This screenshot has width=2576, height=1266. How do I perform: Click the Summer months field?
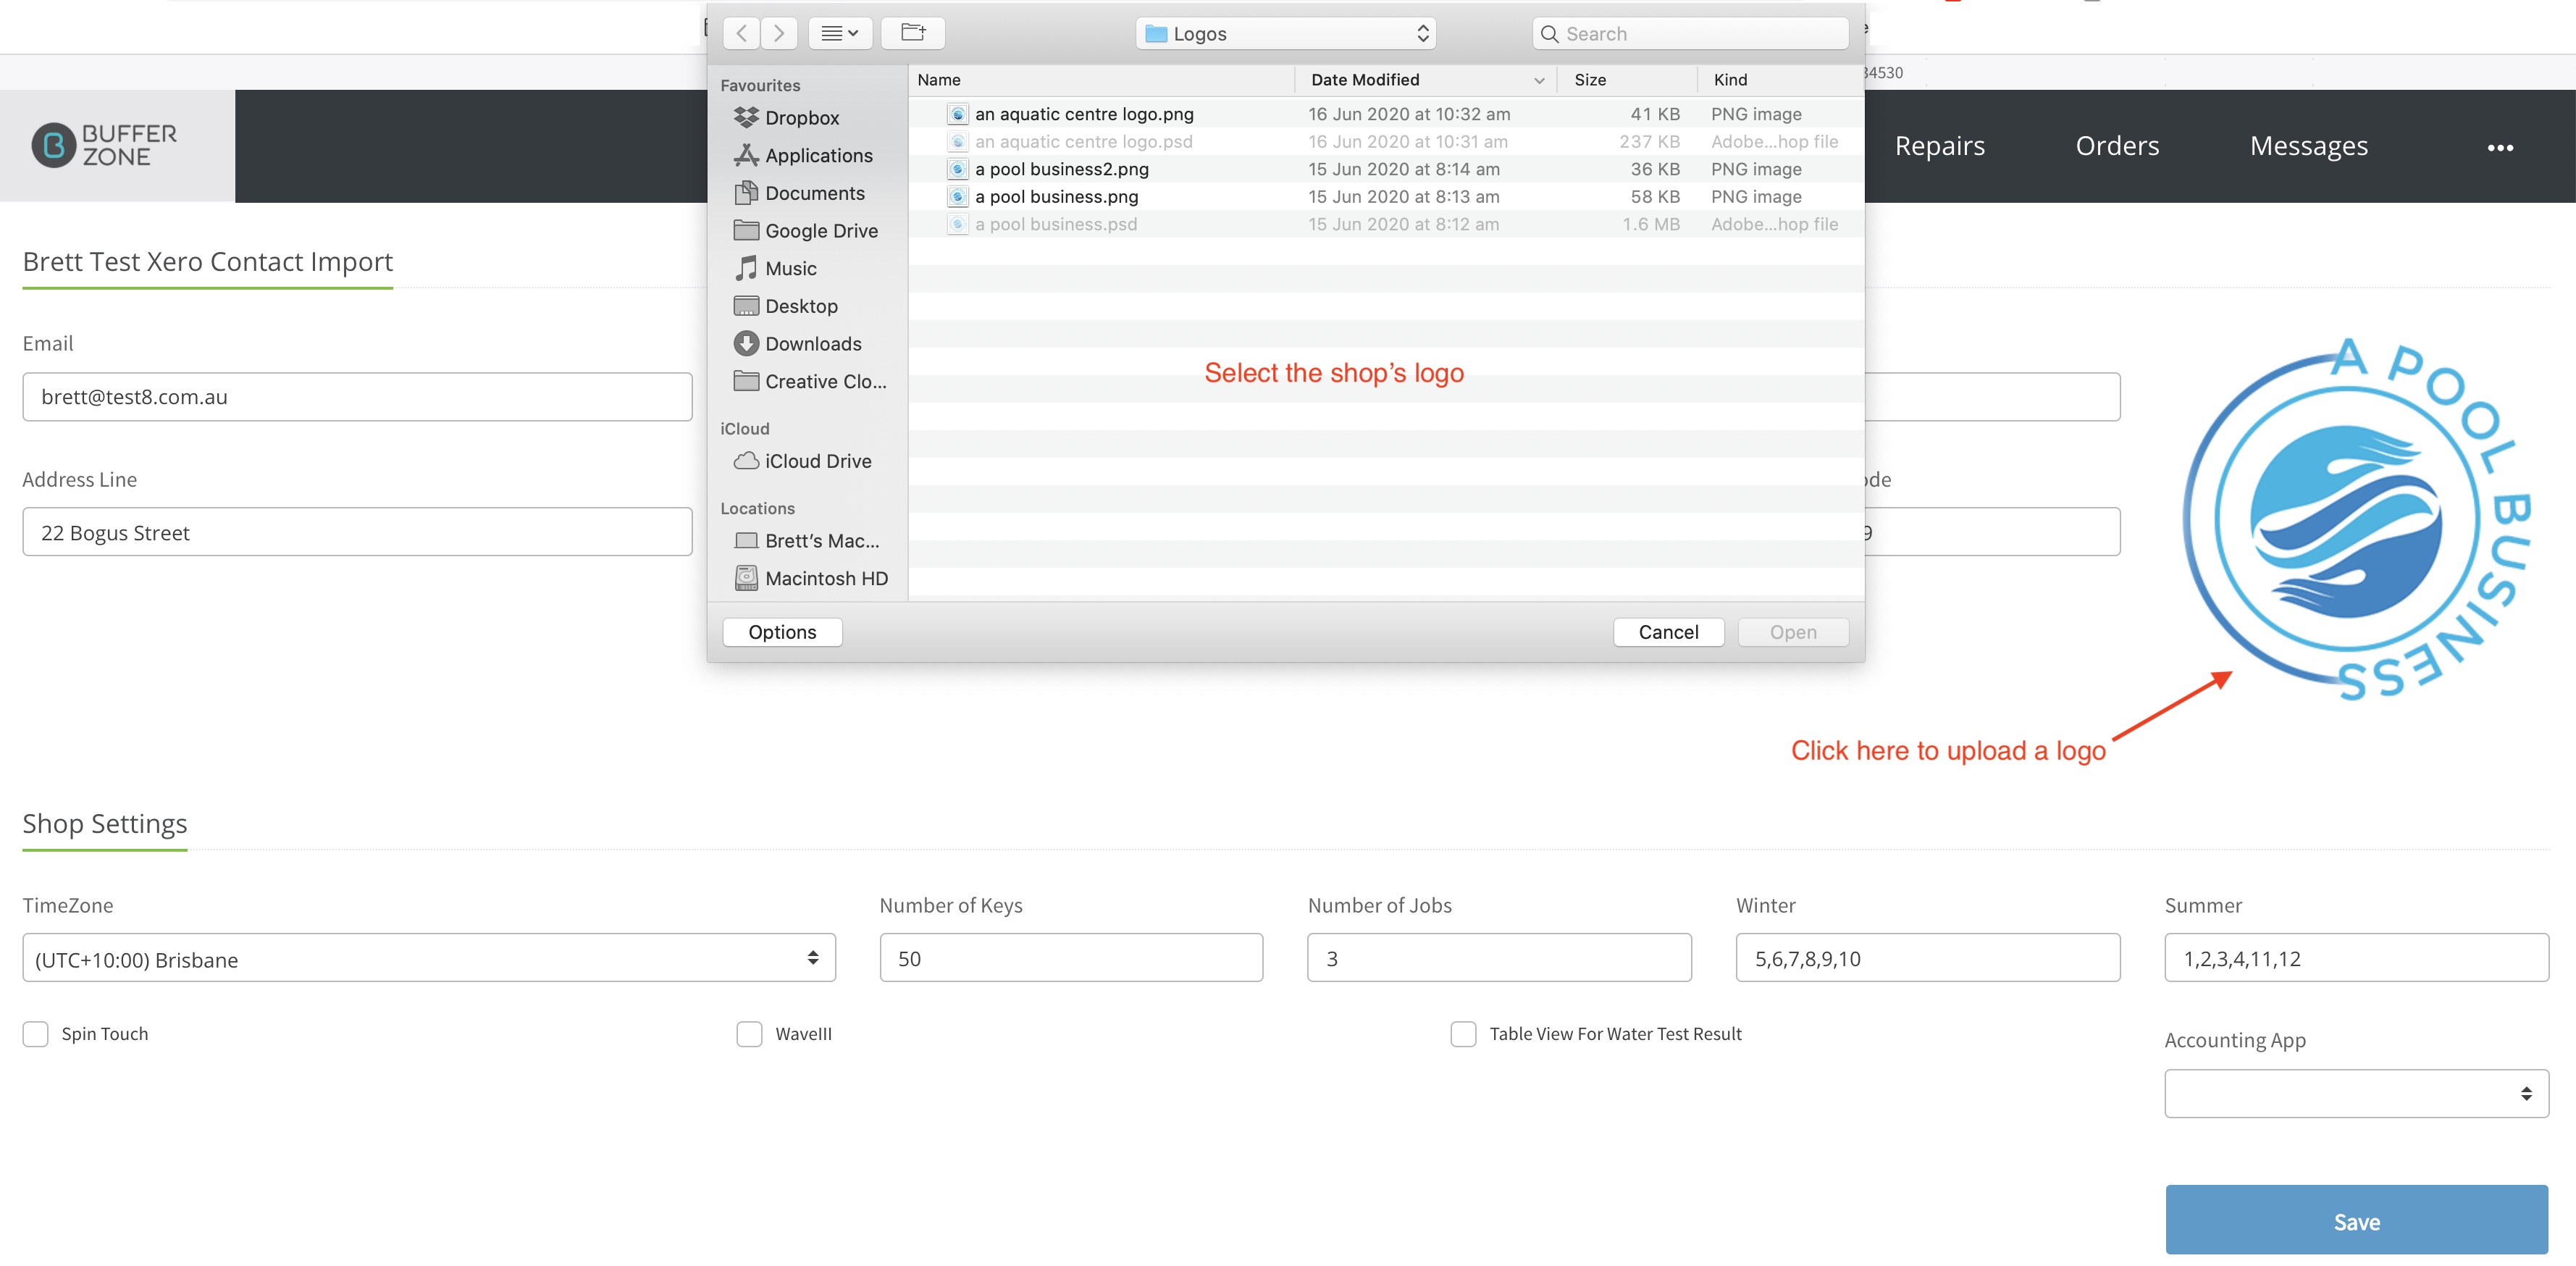[2356, 958]
